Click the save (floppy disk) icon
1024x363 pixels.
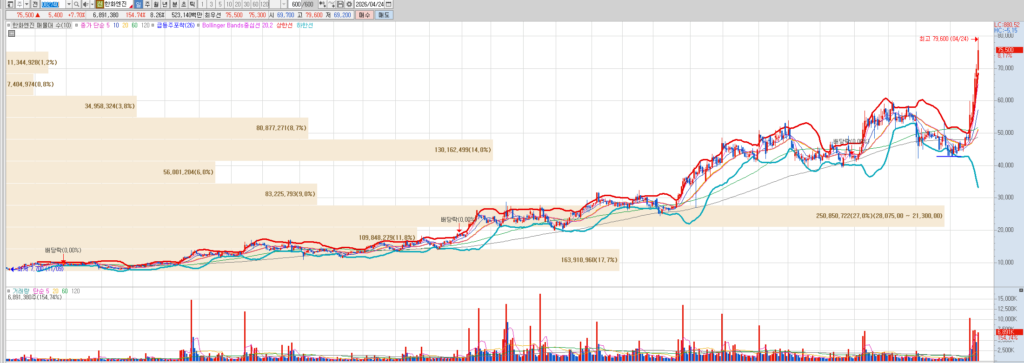[340, 4]
